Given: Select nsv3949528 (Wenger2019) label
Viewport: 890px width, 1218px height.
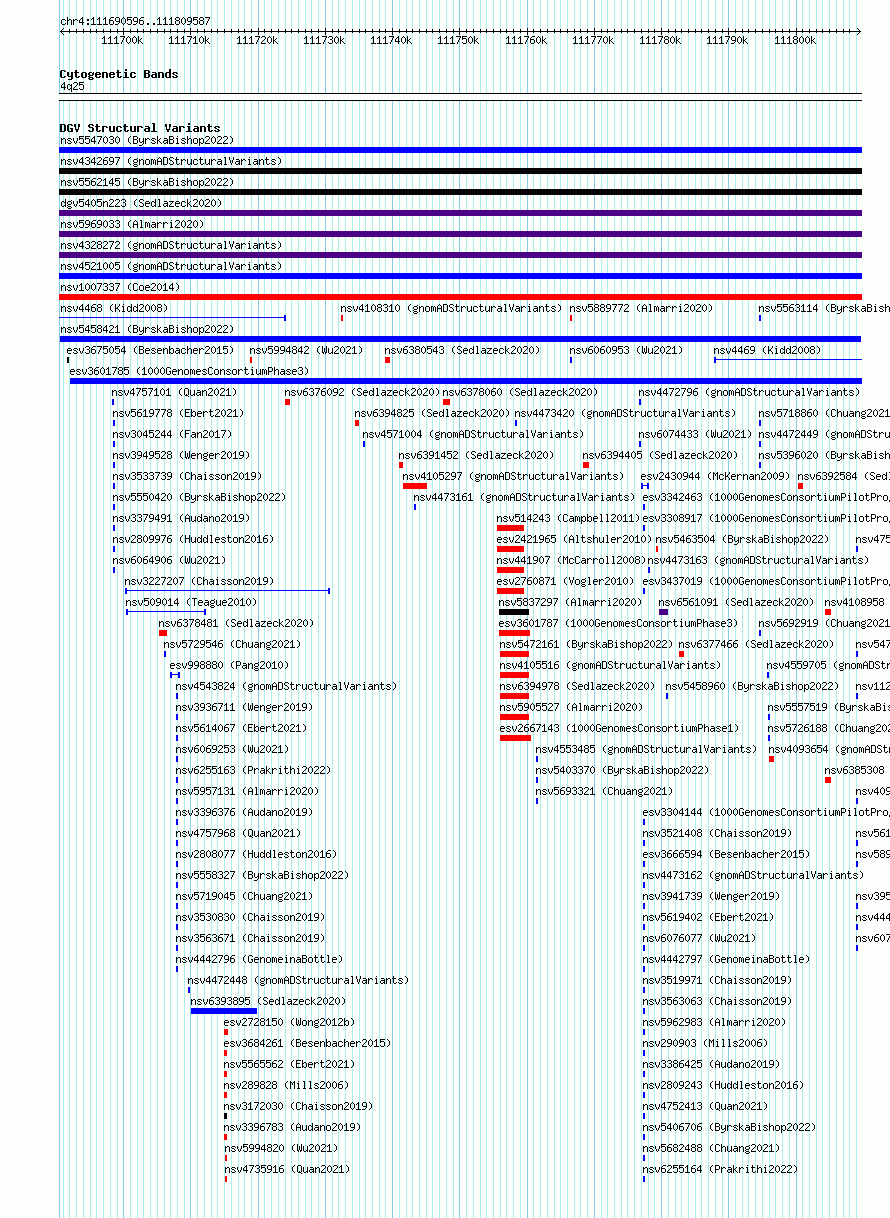Looking at the screenshot, I should 180,455.
